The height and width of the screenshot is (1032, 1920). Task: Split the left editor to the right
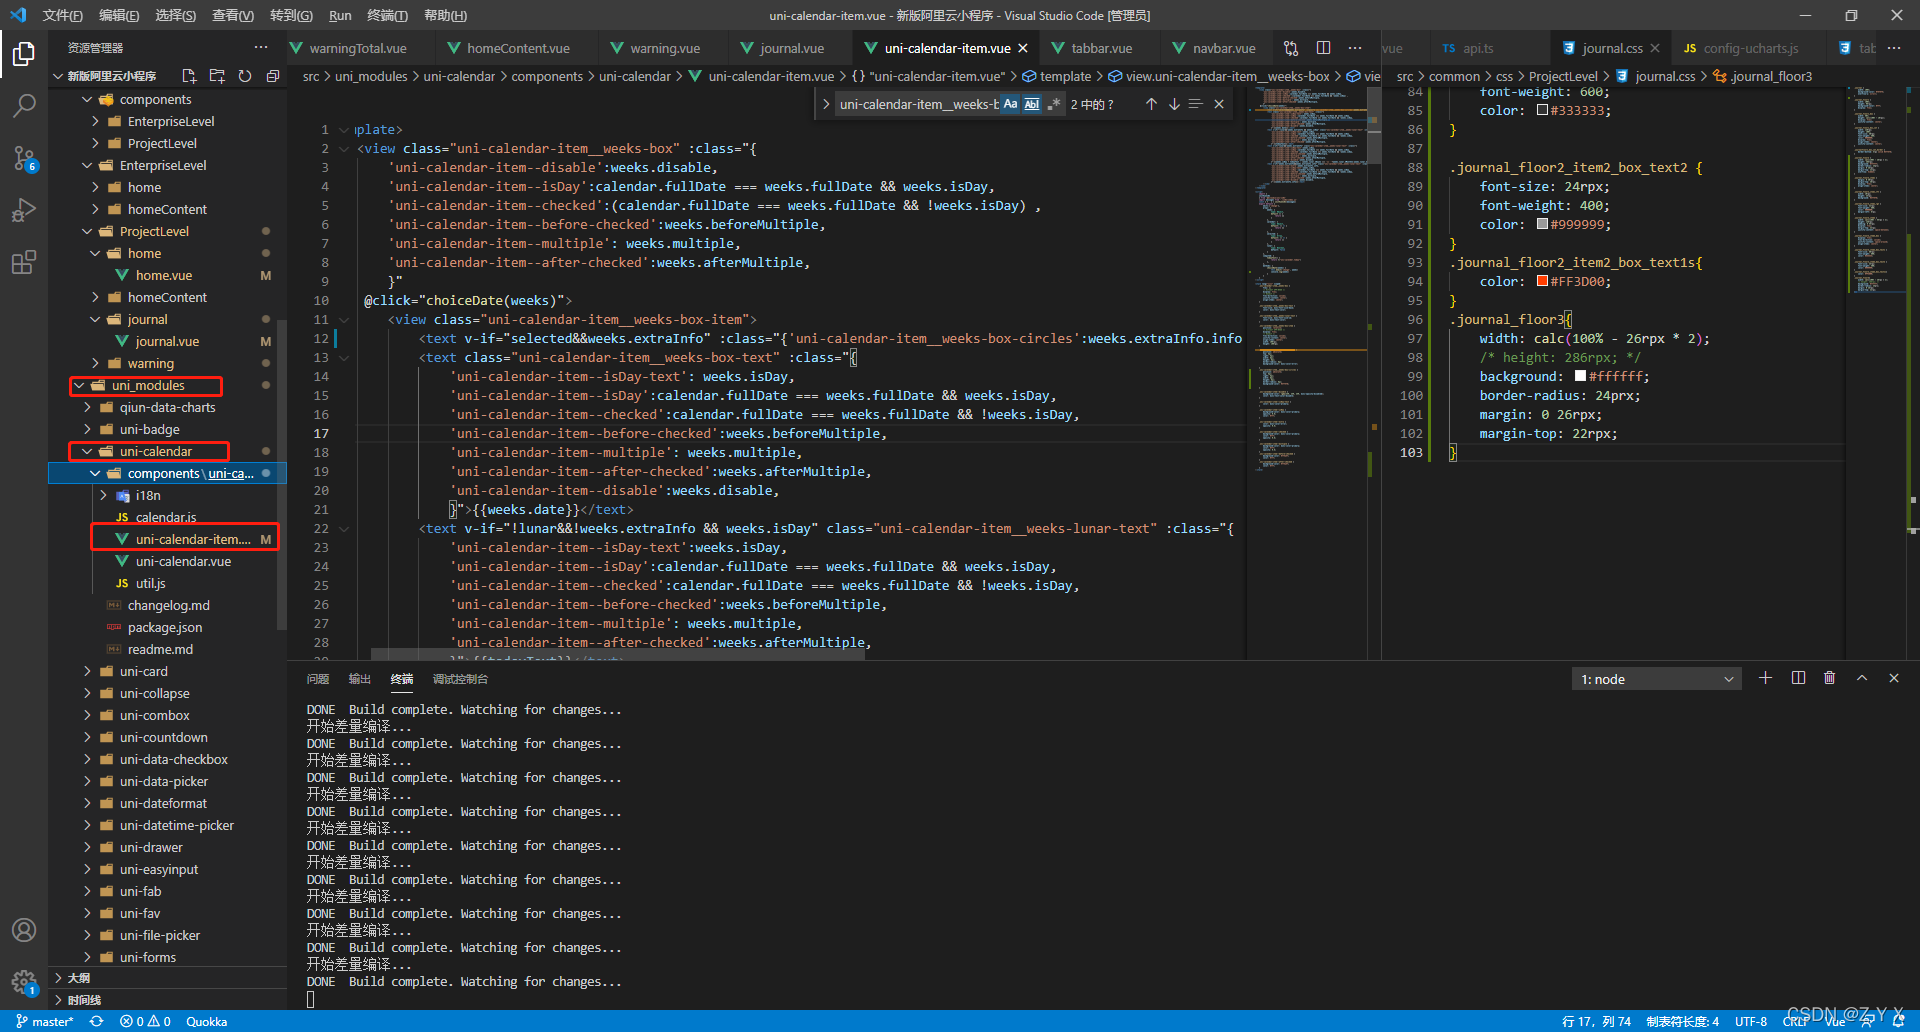coord(1323,48)
